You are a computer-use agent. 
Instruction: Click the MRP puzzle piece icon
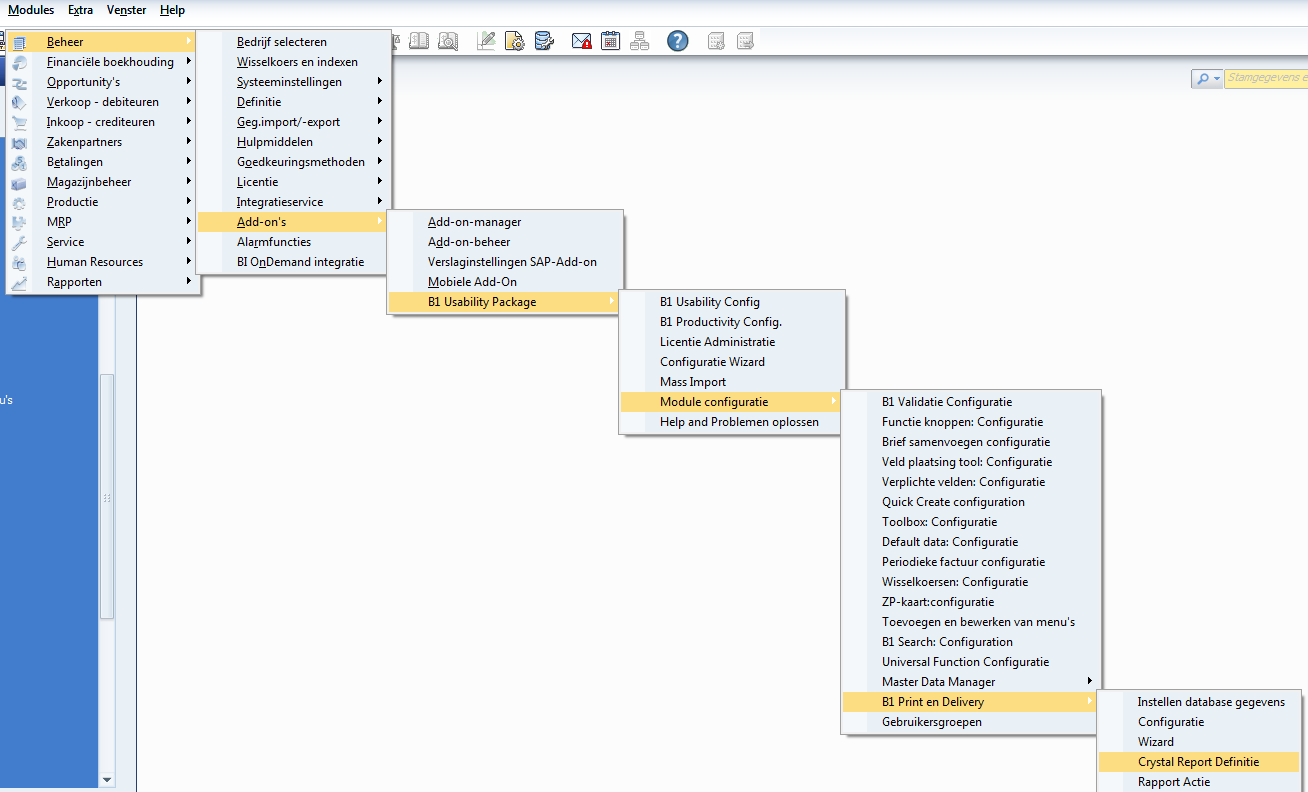19,222
